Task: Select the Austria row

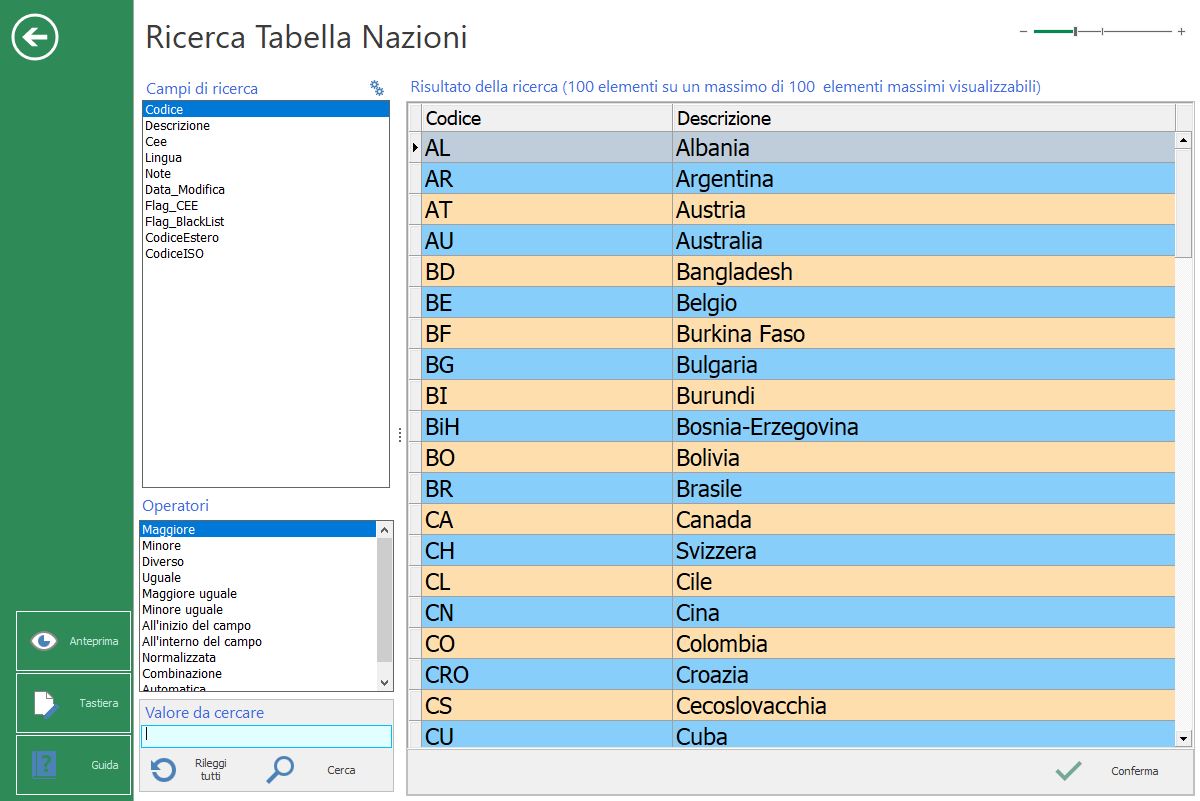Action: tap(791, 210)
